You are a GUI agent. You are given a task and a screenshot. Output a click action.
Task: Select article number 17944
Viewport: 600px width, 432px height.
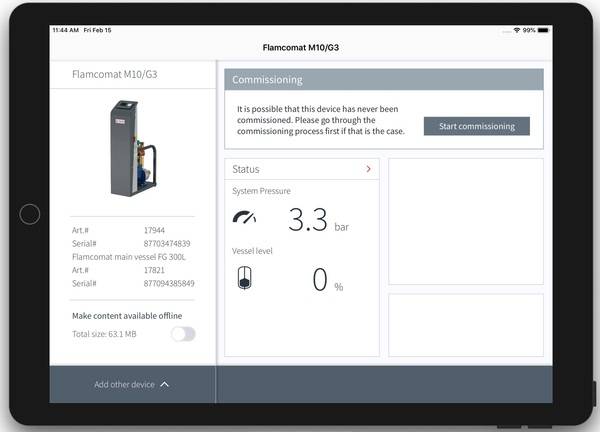coord(154,230)
